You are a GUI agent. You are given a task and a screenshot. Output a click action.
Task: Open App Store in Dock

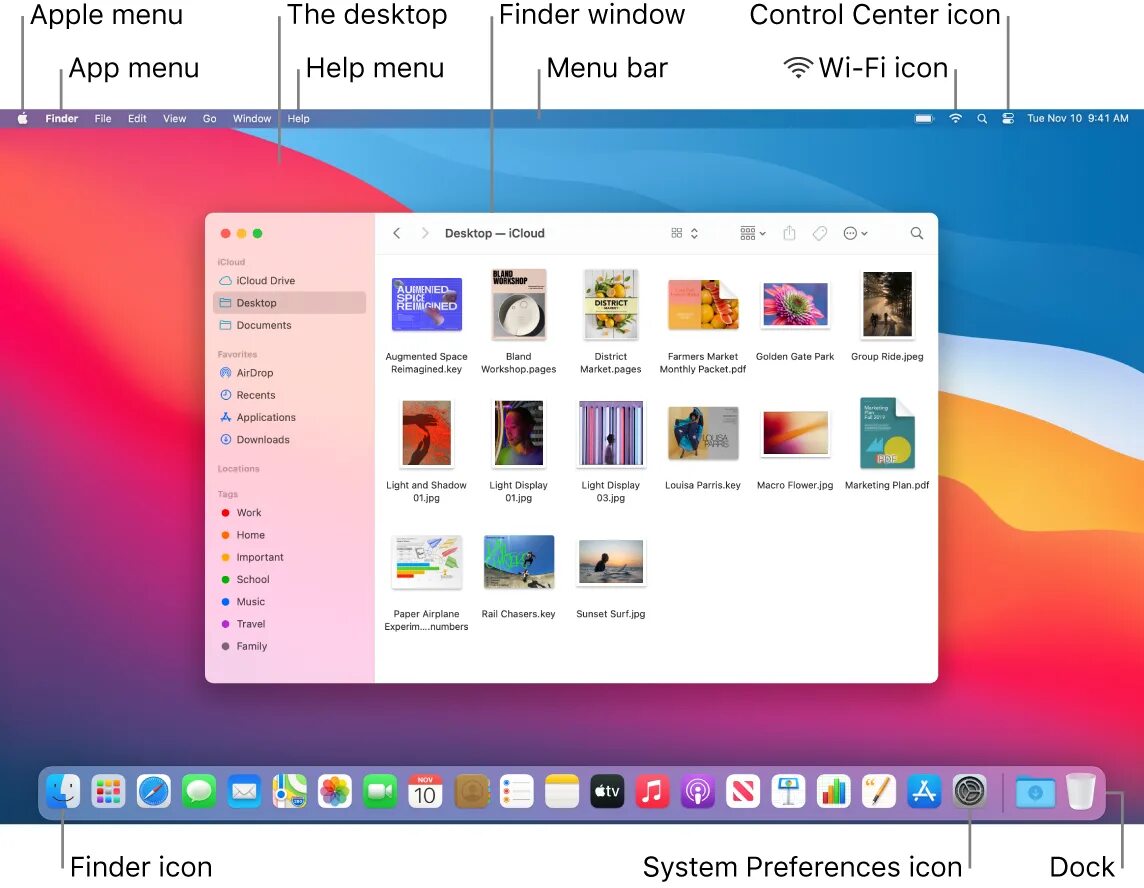click(924, 791)
